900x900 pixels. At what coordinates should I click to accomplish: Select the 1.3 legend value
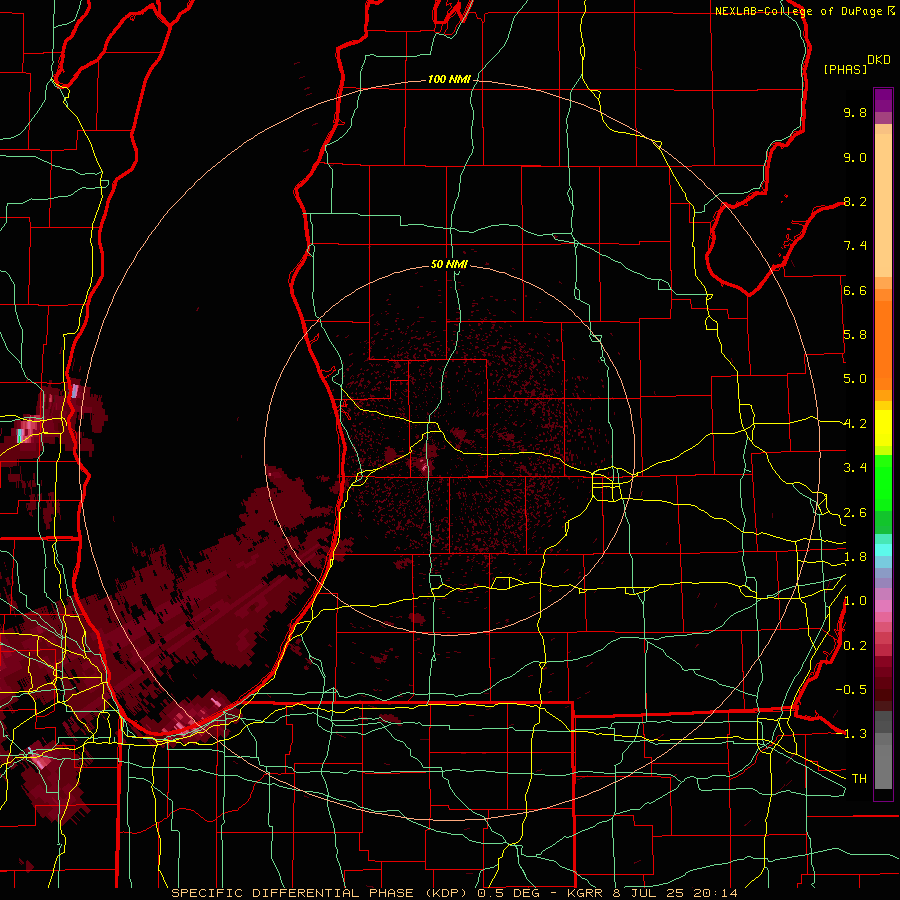tap(855, 734)
